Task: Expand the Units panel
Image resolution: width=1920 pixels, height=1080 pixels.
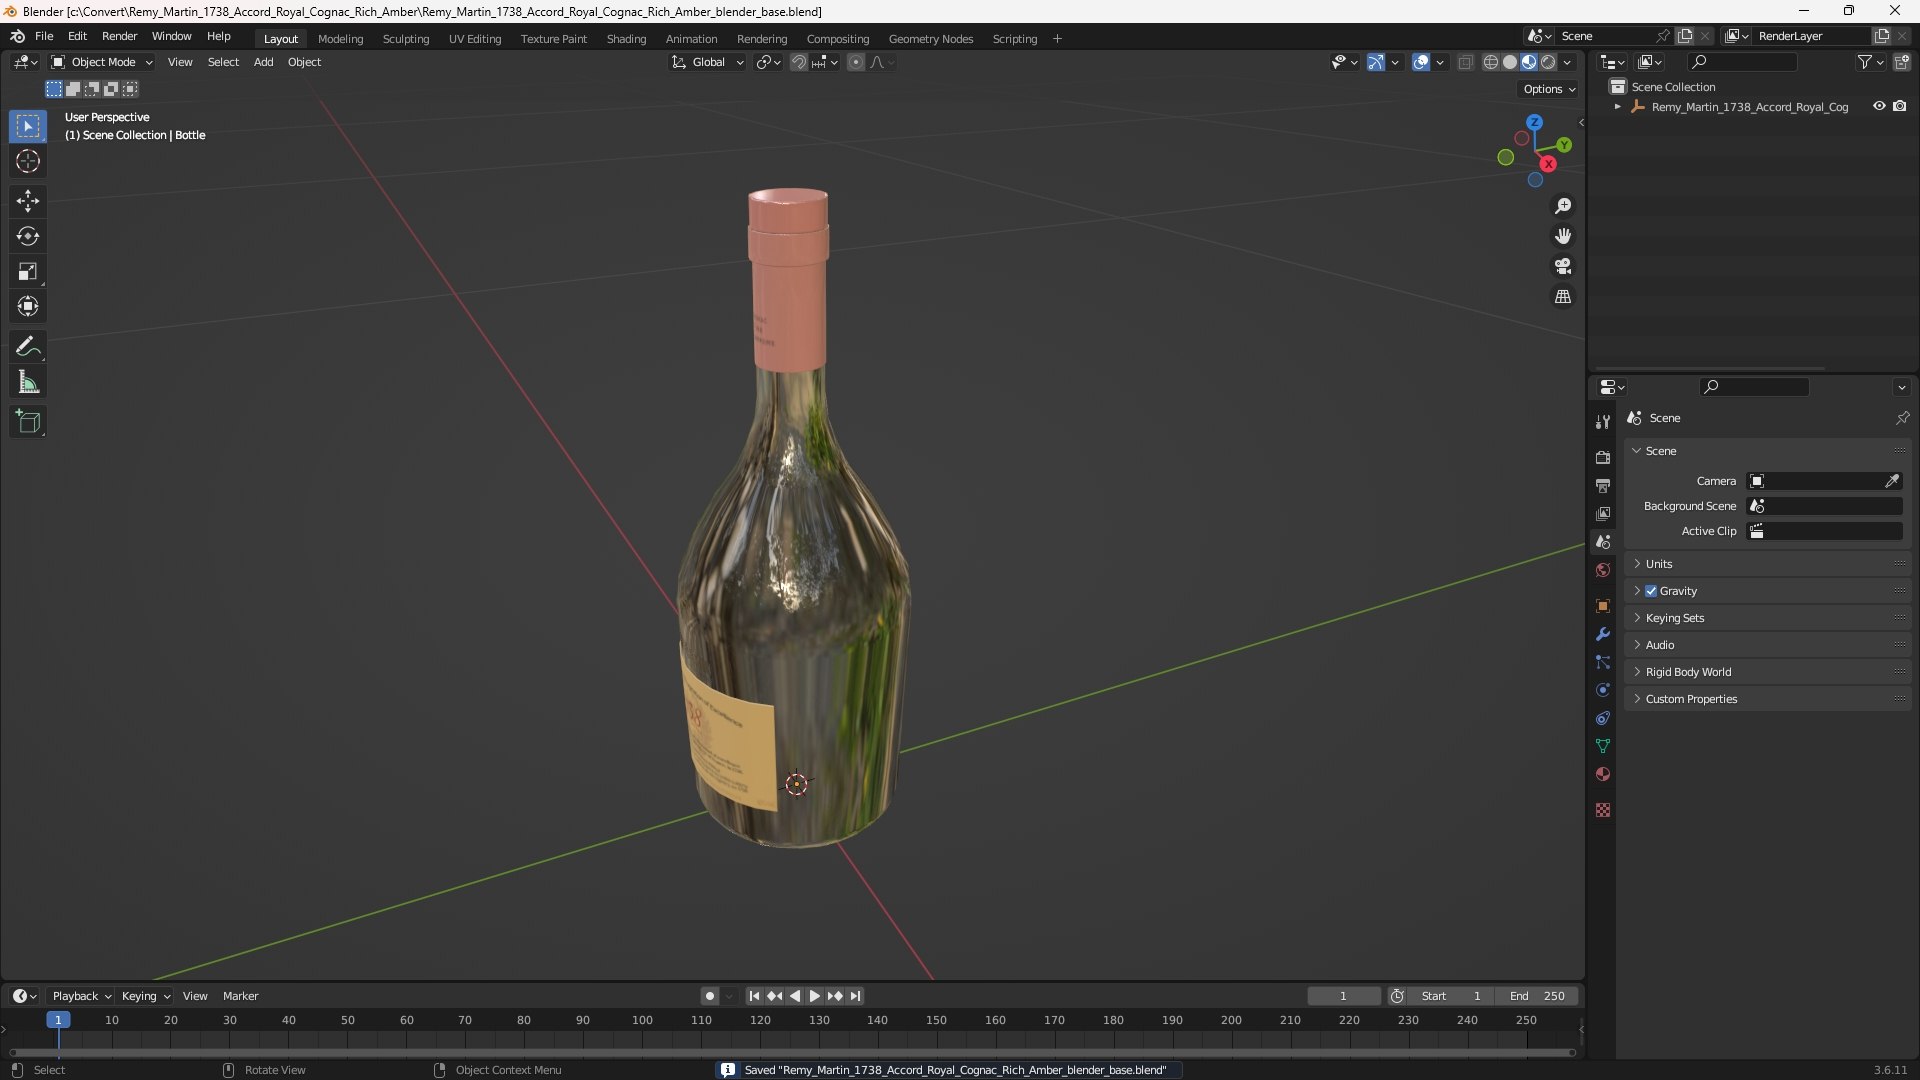Action: click(1767, 564)
